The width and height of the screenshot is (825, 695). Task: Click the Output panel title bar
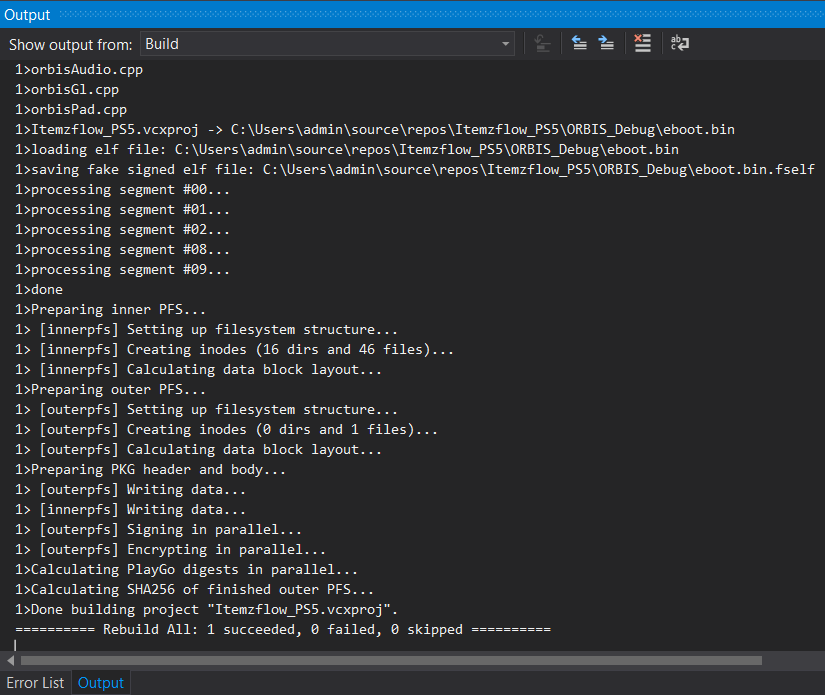tap(412, 14)
